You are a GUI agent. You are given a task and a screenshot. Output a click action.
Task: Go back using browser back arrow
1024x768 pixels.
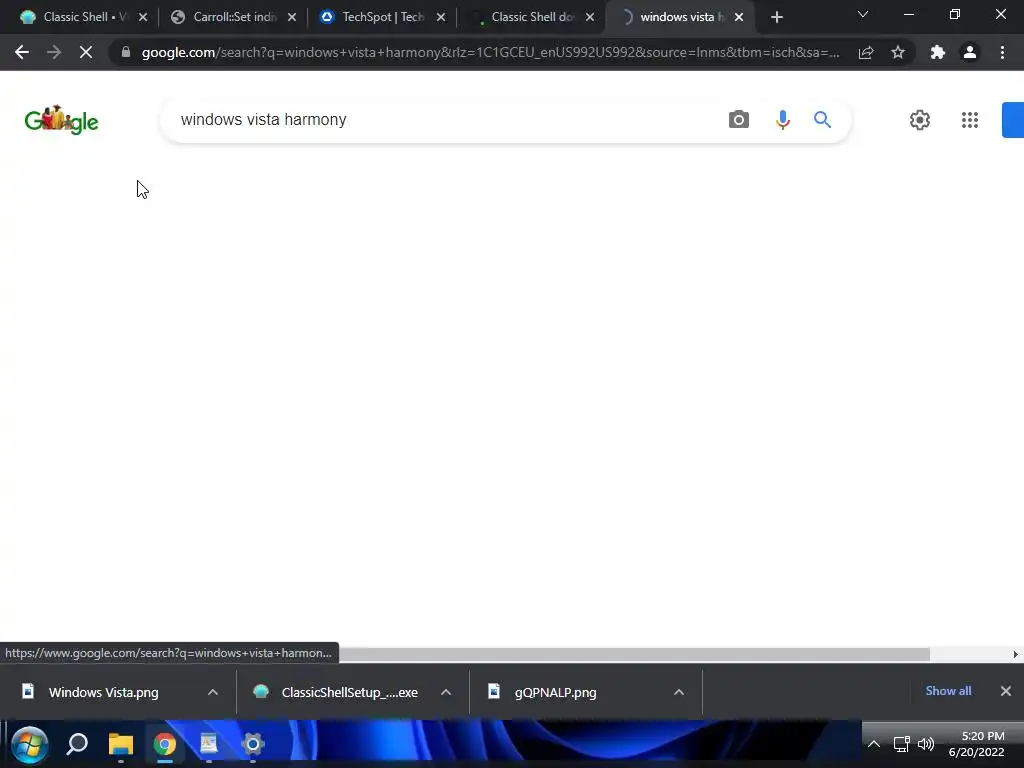pyautogui.click(x=22, y=52)
